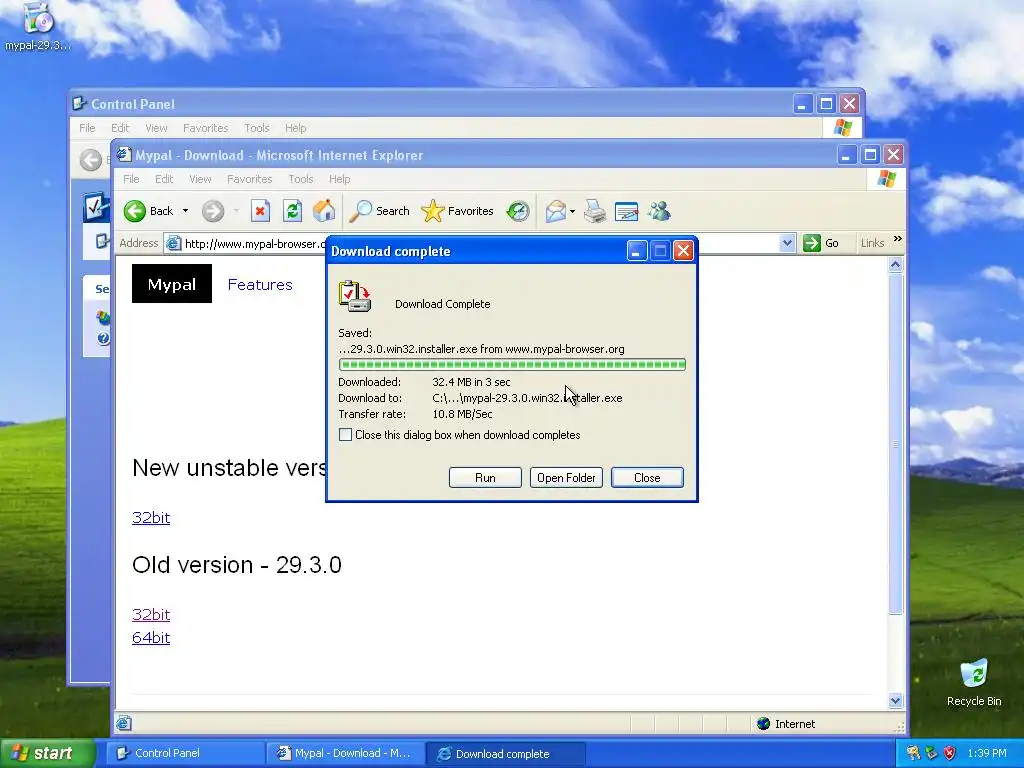Image resolution: width=1024 pixels, height=768 pixels.
Task: Expand the Links toolbar chevron
Action: pyautogui.click(x=897, y=239)
